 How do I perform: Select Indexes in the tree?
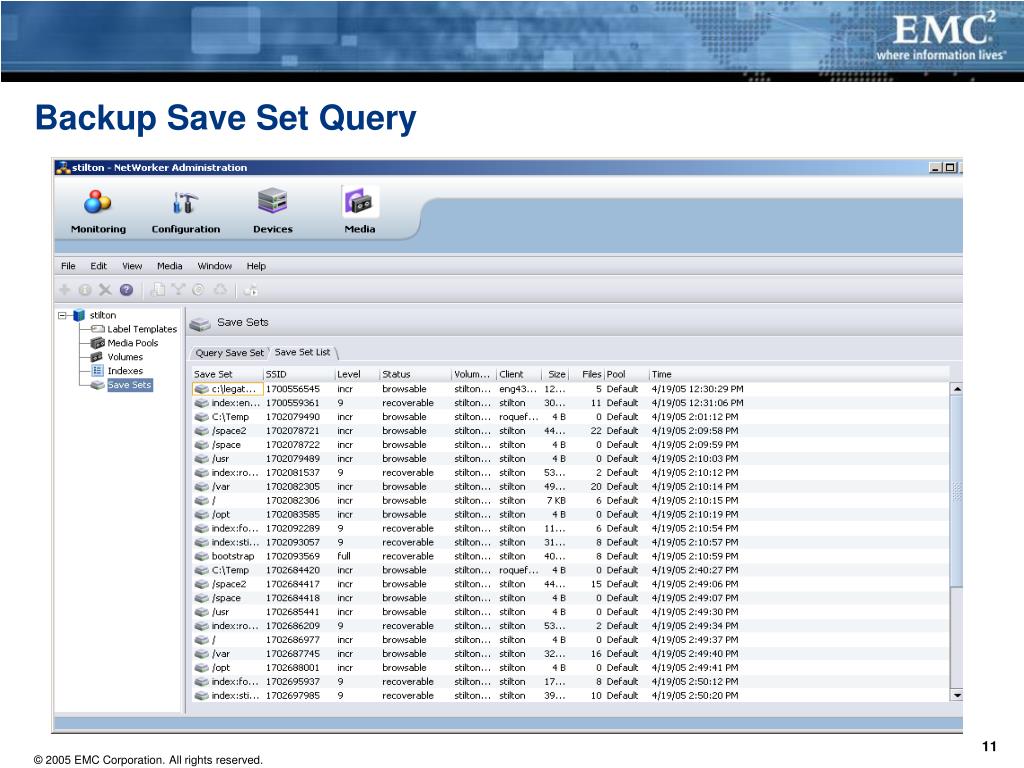tap(125, 371)
